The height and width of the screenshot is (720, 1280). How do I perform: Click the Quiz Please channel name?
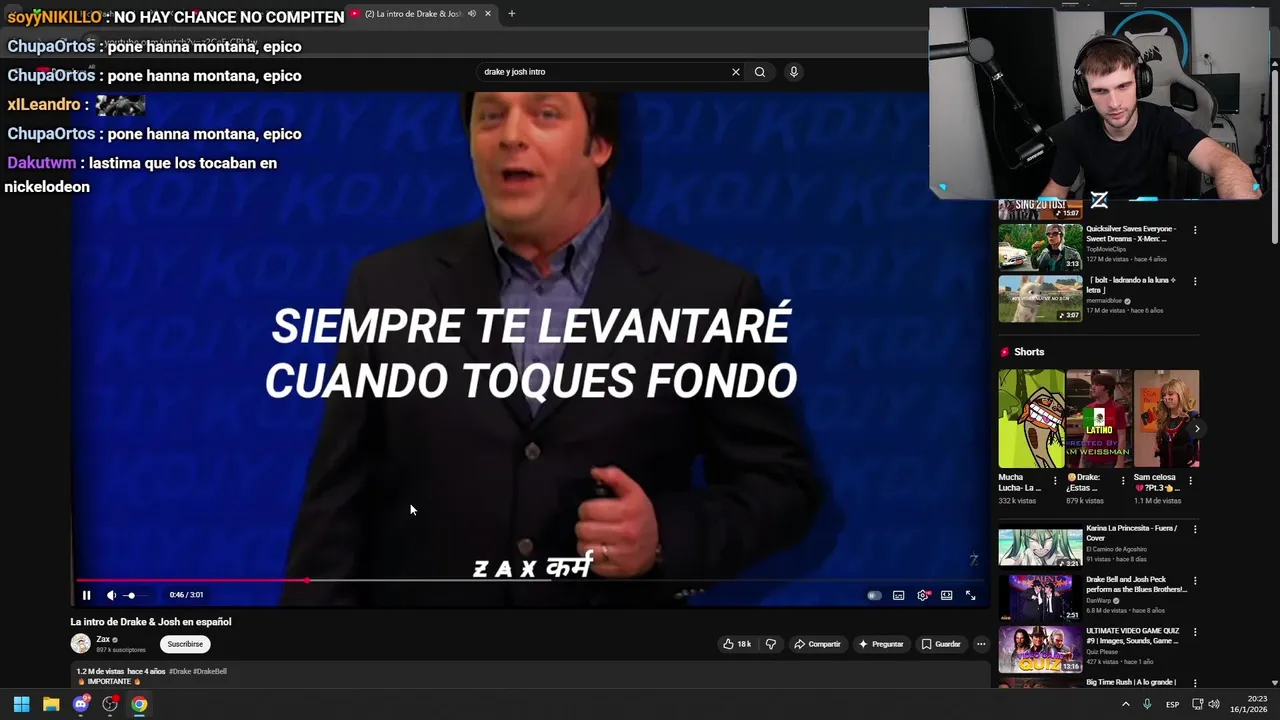[x=1103, y=651]
